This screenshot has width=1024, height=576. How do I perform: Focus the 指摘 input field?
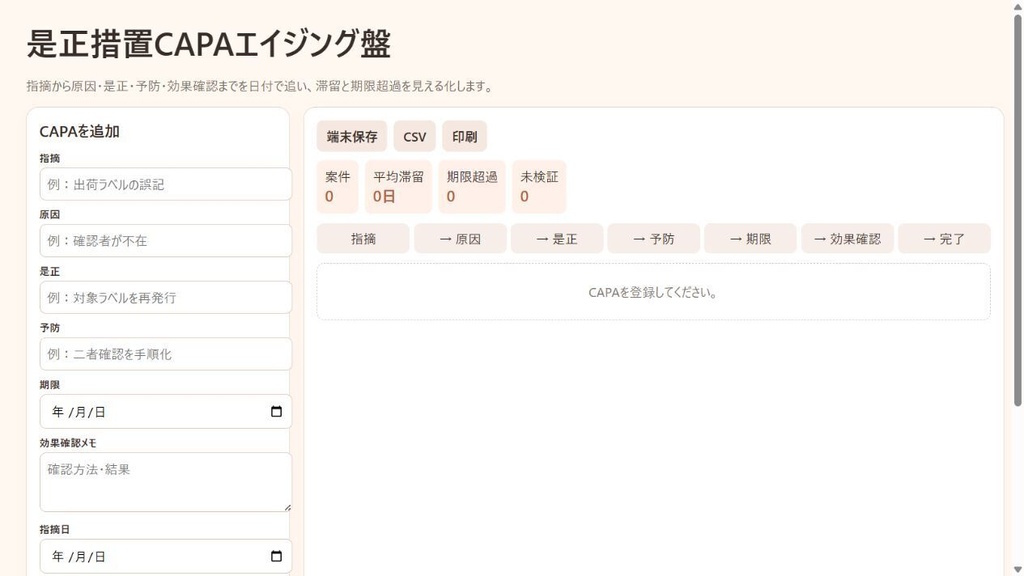166,184
